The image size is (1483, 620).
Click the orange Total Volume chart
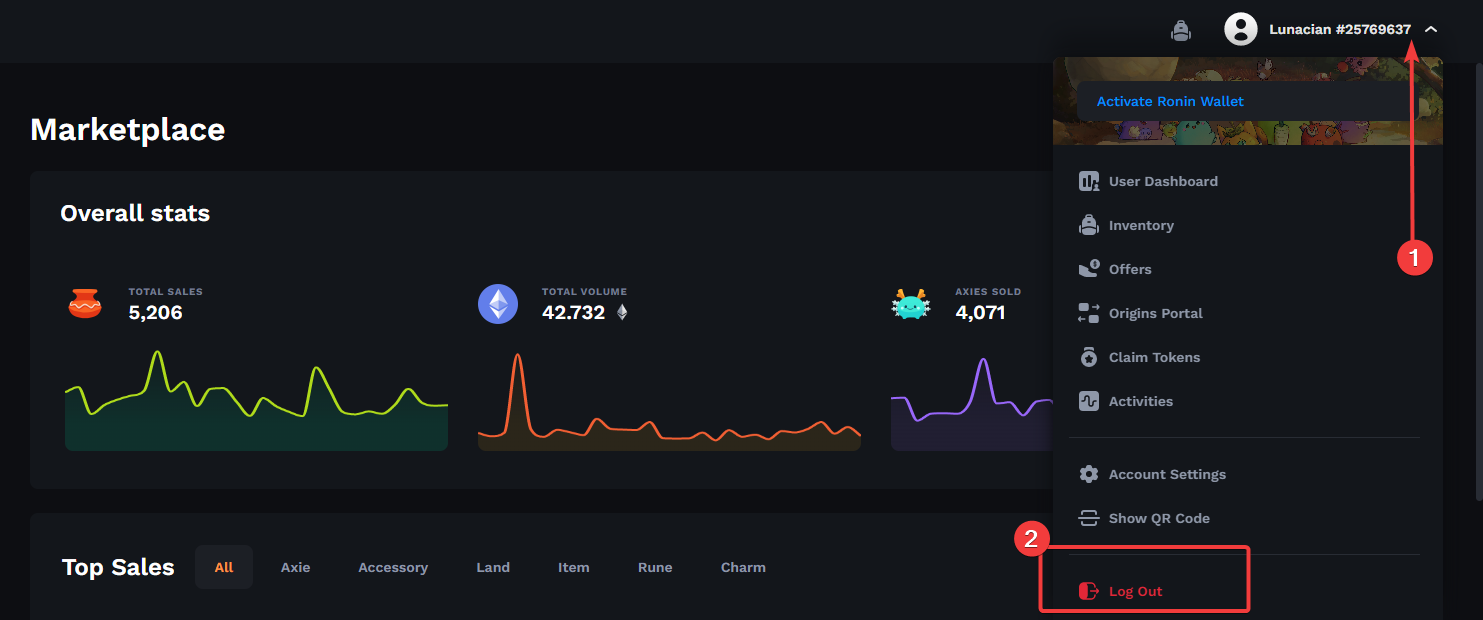[x=669, y=403]
